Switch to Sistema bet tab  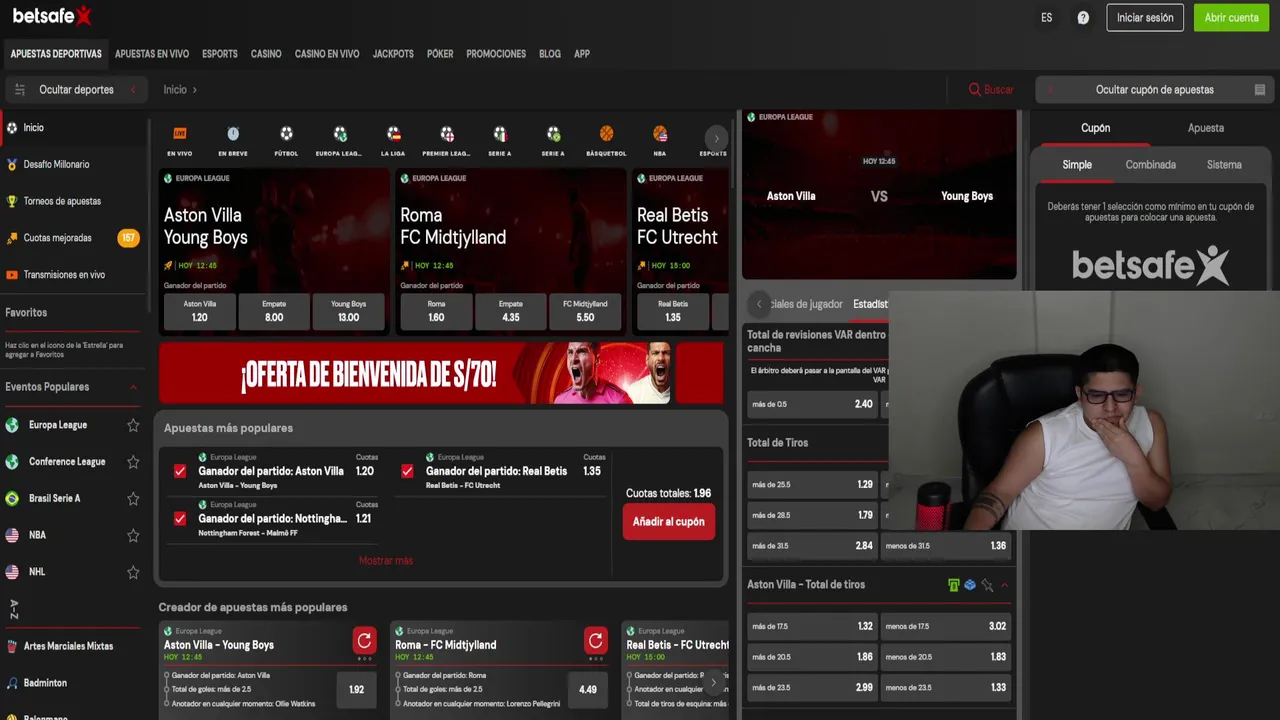(1224, 165)
